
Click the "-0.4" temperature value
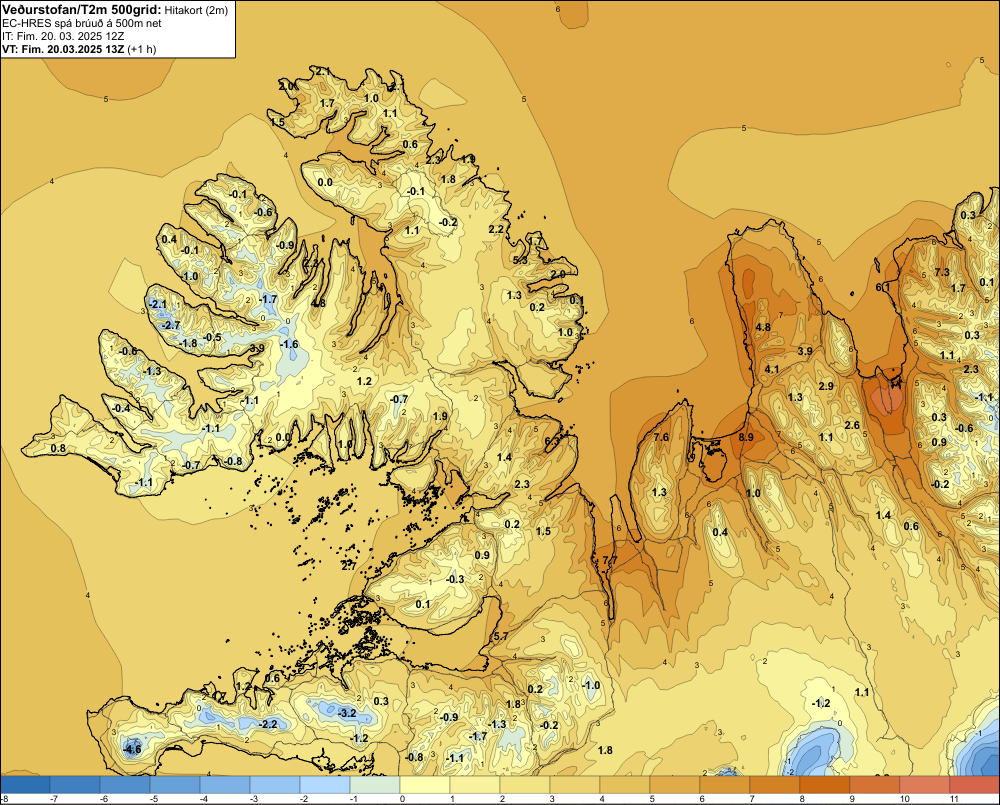[x=121, y=408]
